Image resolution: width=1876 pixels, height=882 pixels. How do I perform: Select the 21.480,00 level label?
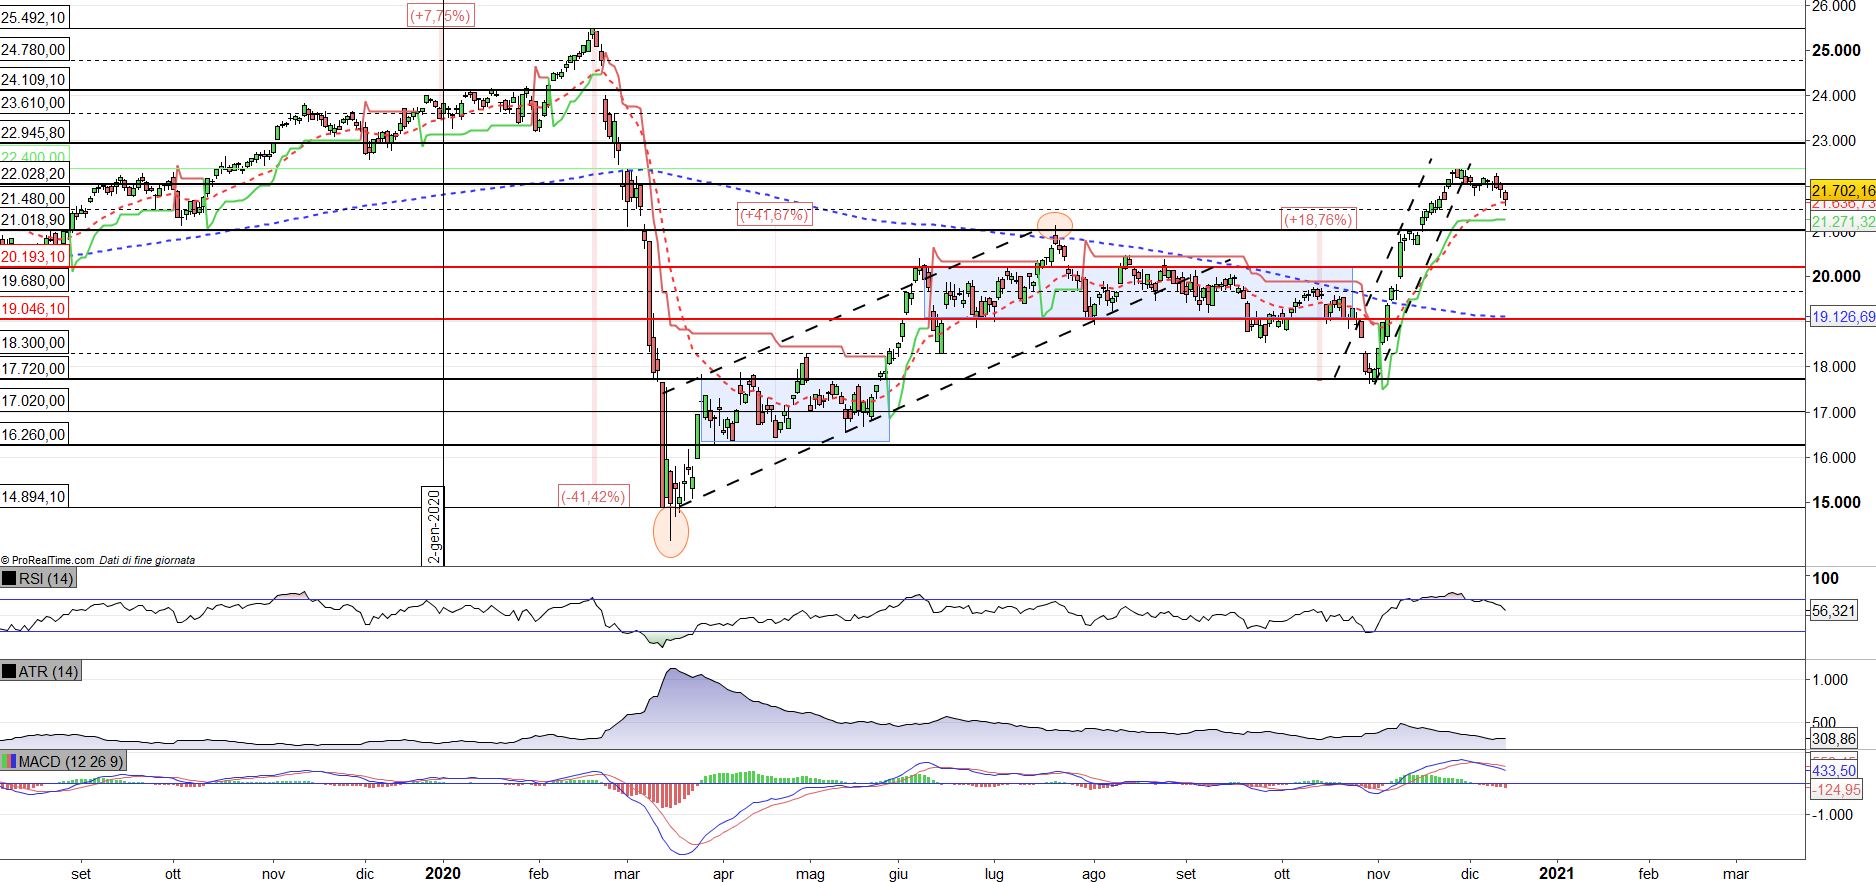pyautogui.click(x=33, y=200)
